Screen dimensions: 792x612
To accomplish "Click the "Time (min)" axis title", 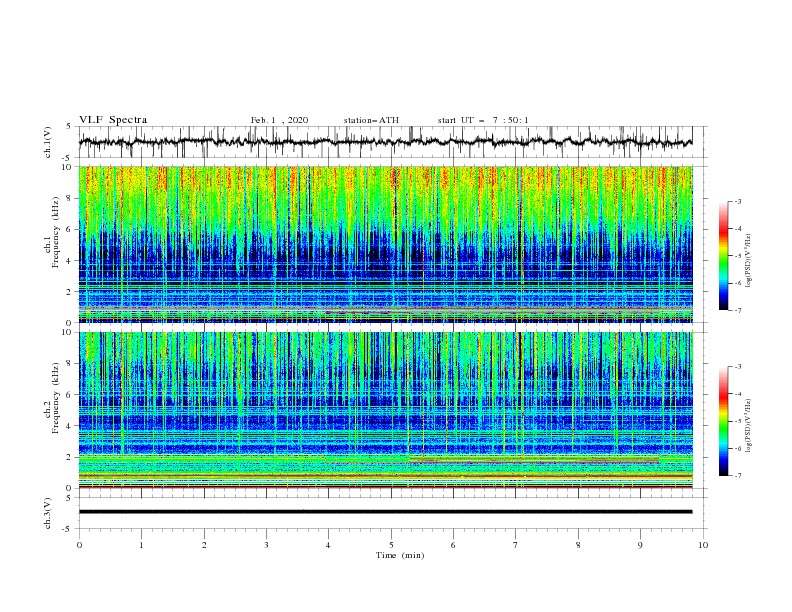I will point(400,555).
